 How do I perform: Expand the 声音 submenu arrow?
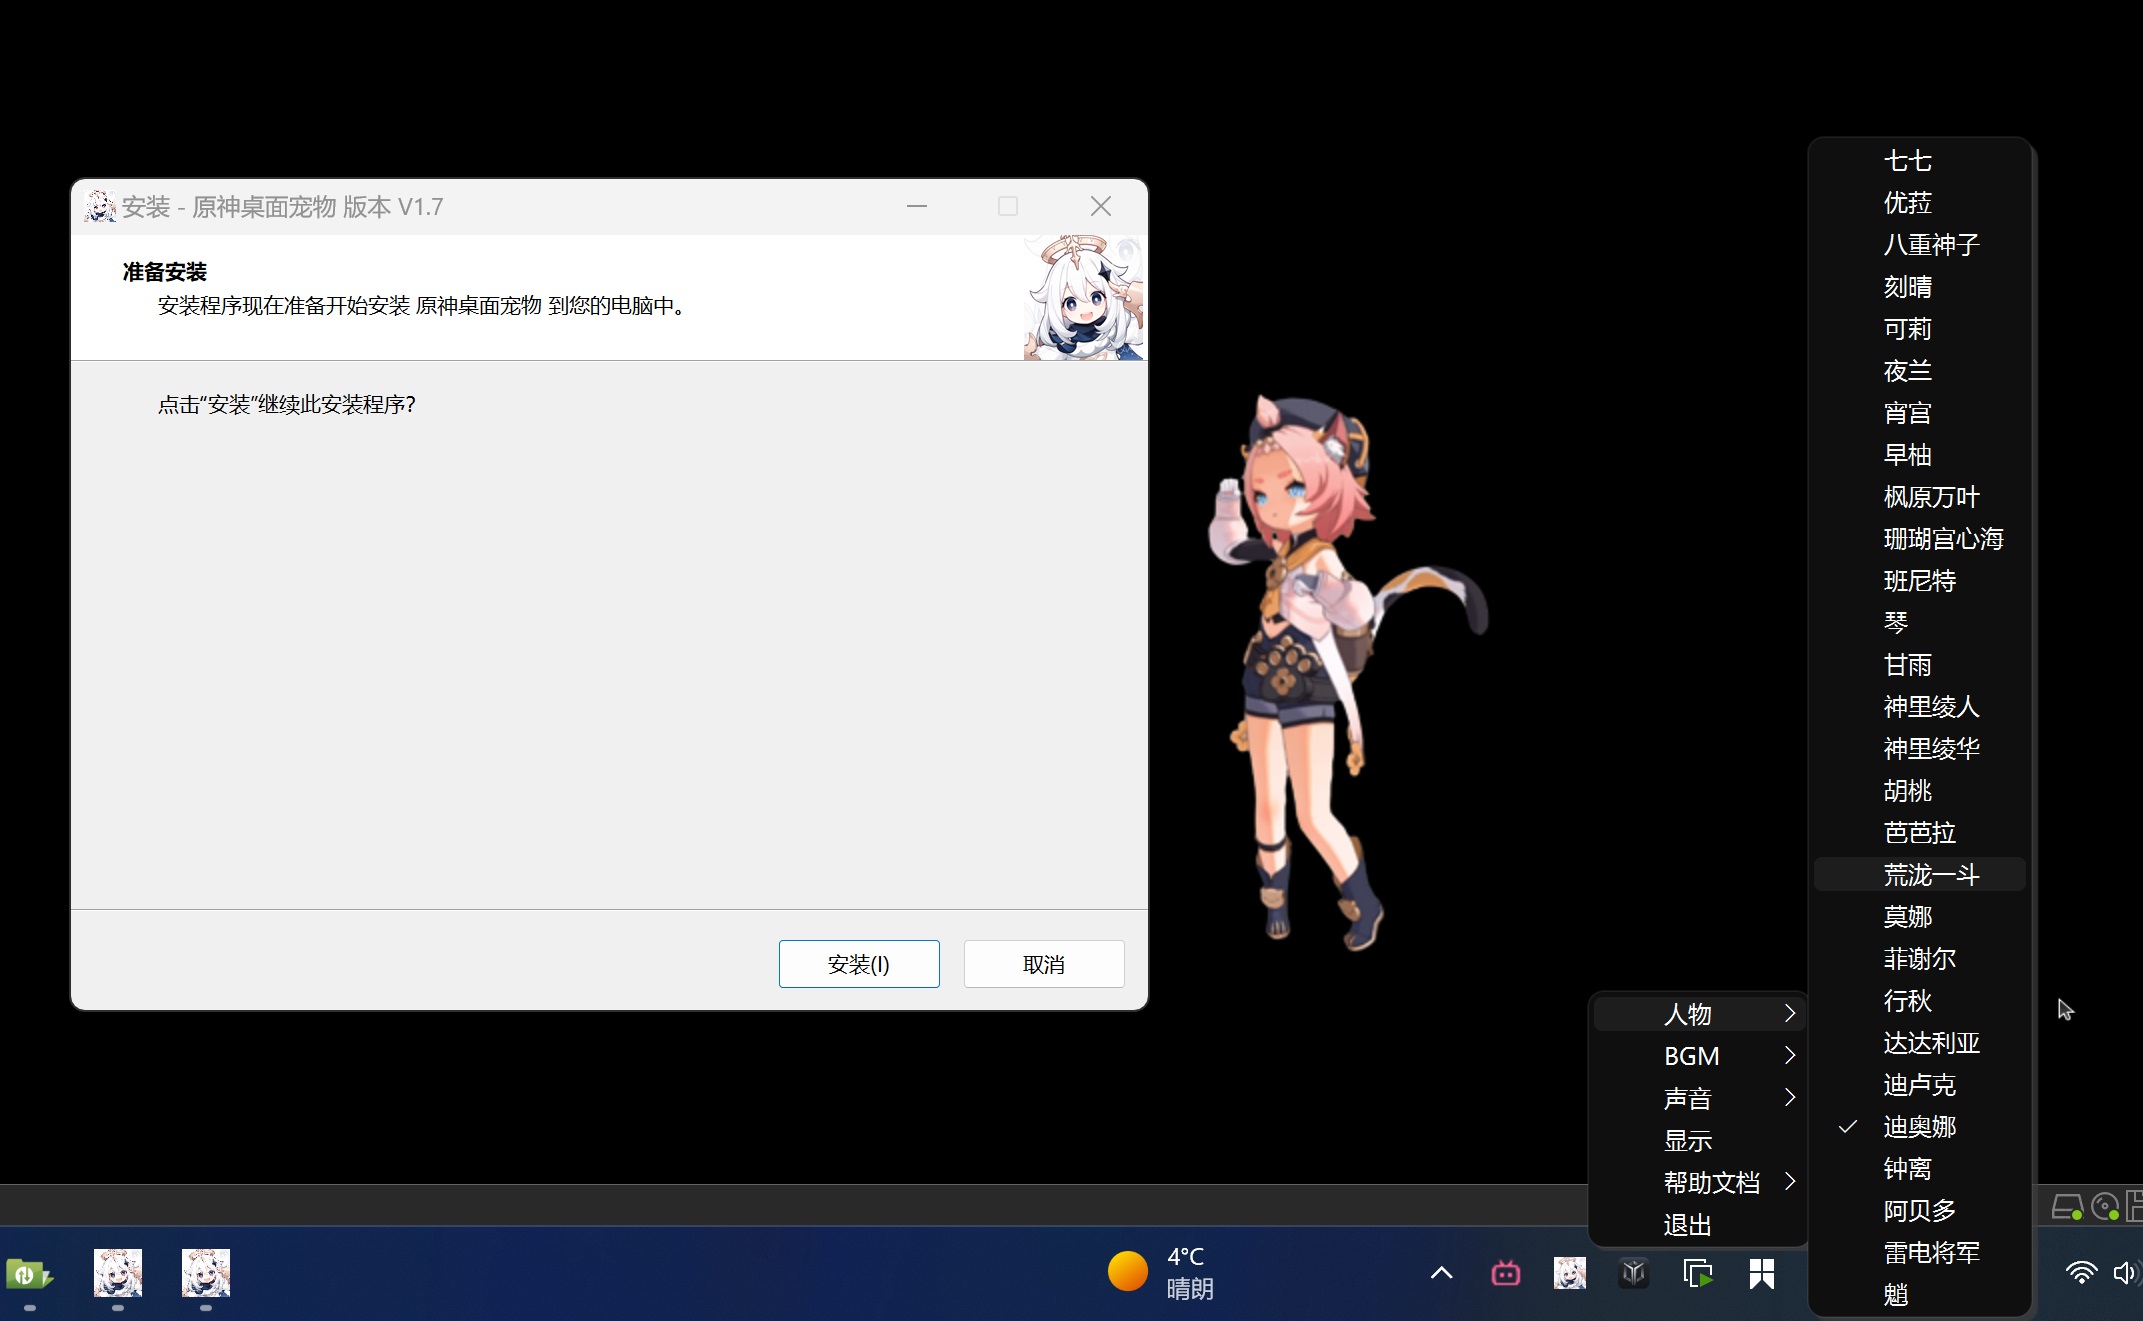click(1790, 1097)
